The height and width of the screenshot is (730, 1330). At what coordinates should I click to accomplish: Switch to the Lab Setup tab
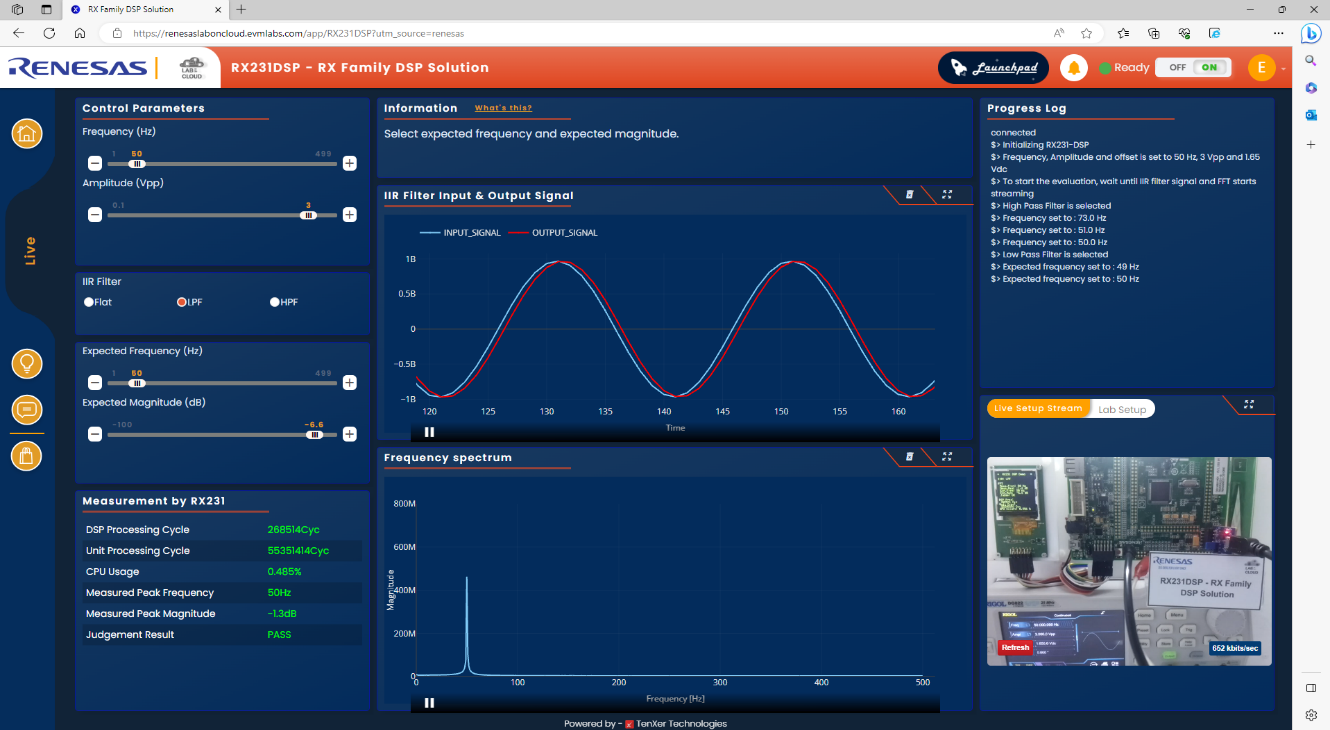1120,409
